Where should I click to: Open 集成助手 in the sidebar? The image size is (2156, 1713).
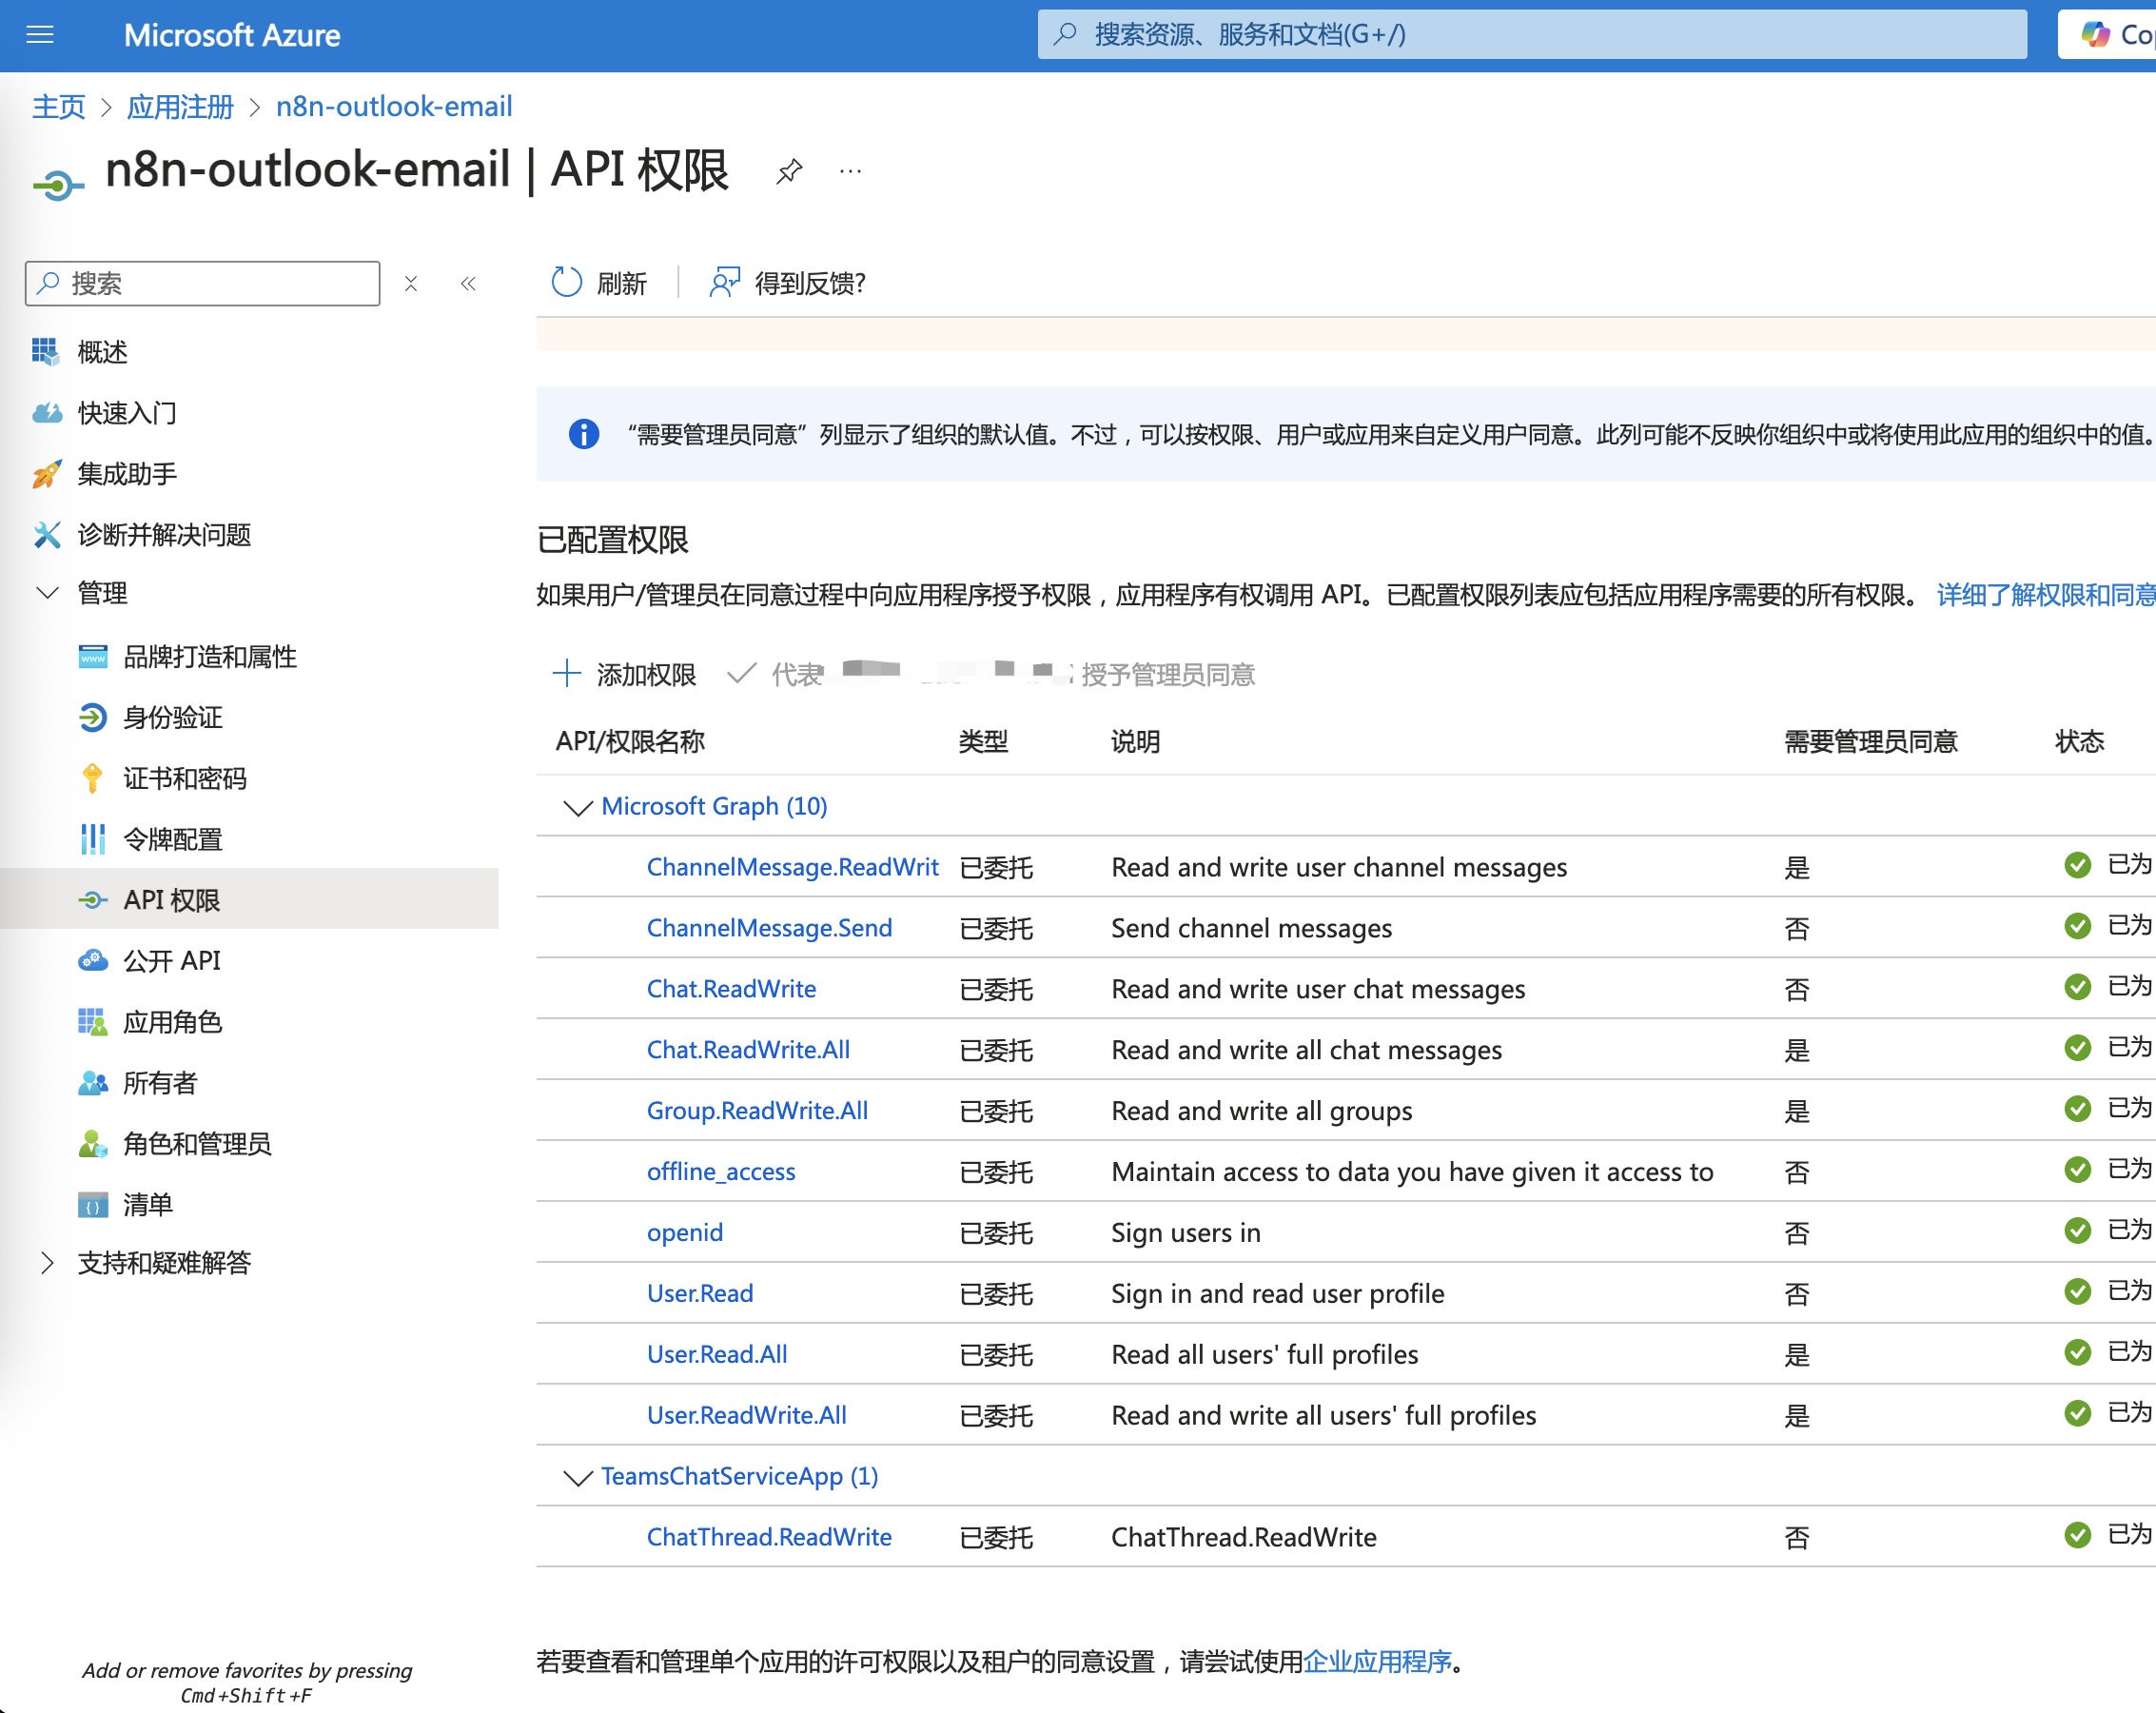127,474
